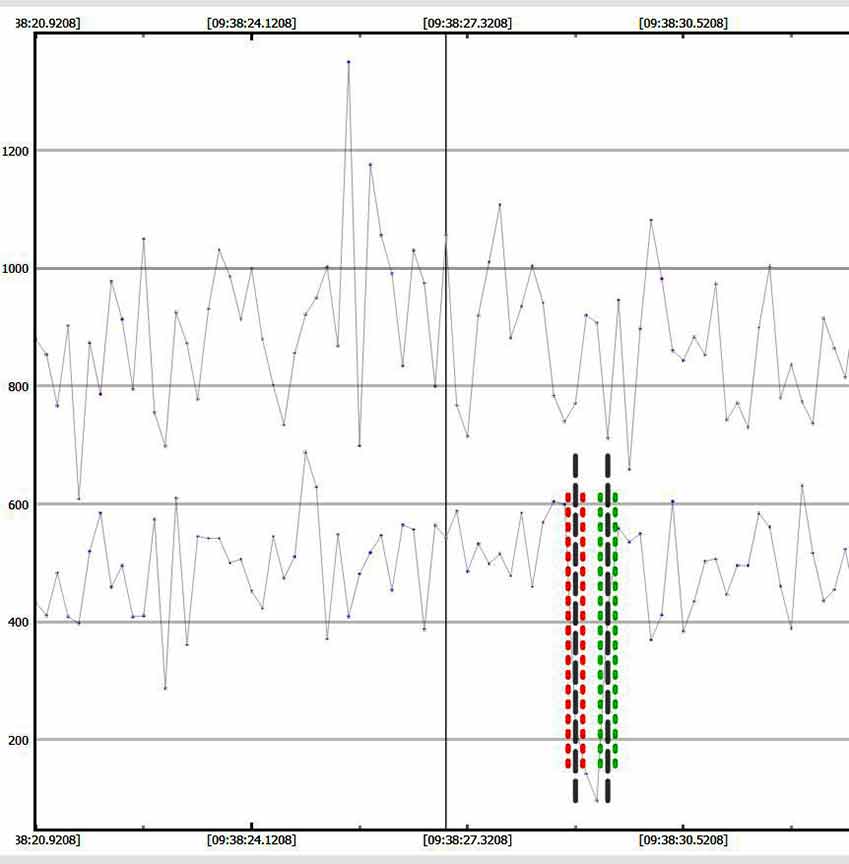Click bottom axis timestamp [09:38:30.5208]
This screenshot has width=849, height=864.
(x=683, y=840)
